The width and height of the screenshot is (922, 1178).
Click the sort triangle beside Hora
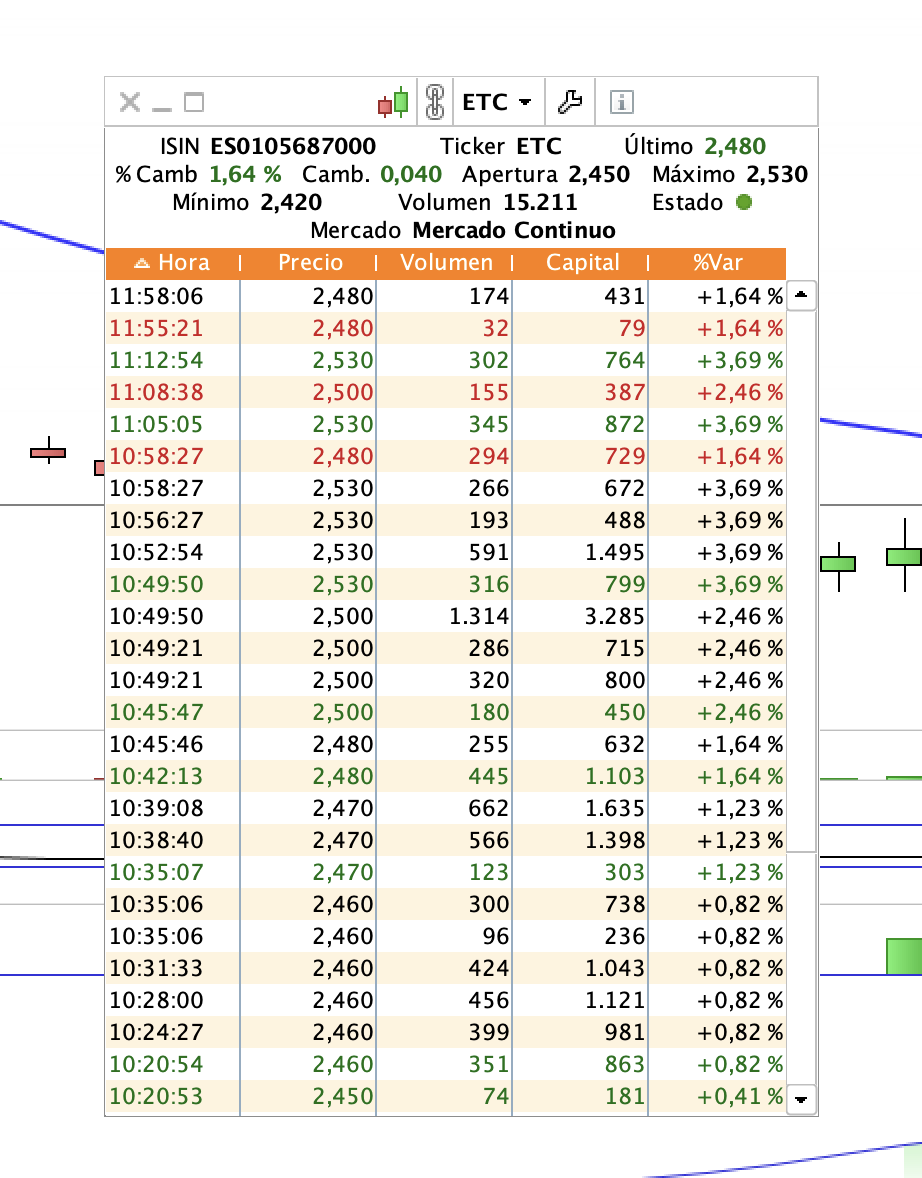click(x=142, y=264)
